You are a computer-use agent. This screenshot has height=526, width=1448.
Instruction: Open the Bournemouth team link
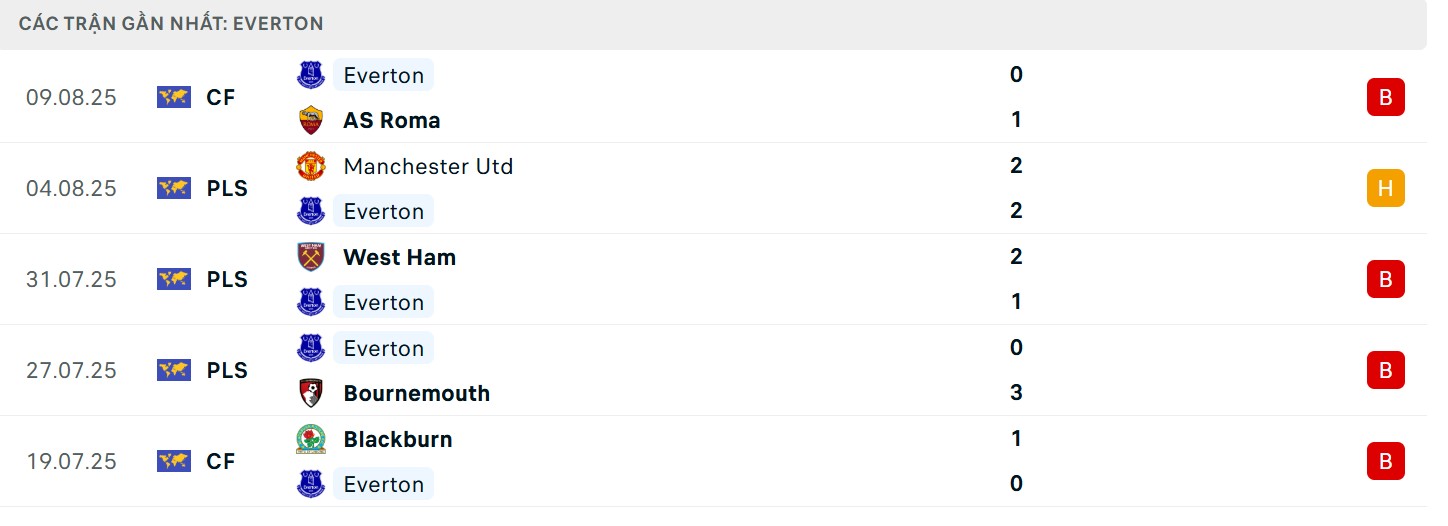(416, 393)
